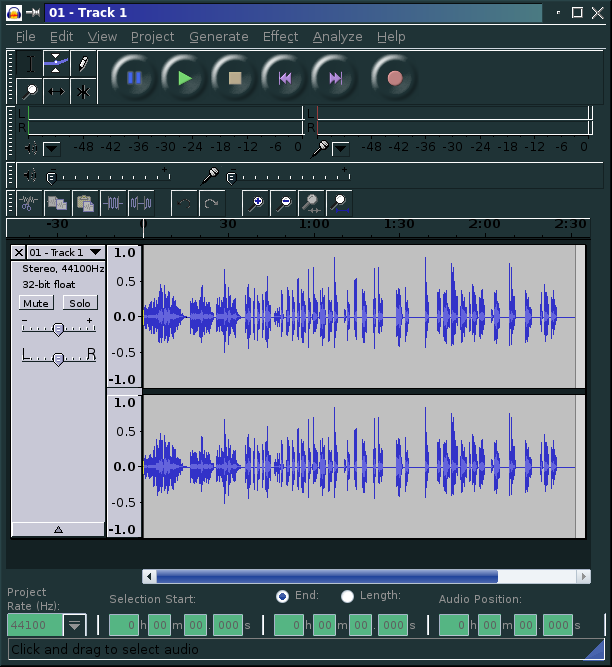Click the Record button
The height and width of the screenshot is (667, 612).
pos(394,77)
